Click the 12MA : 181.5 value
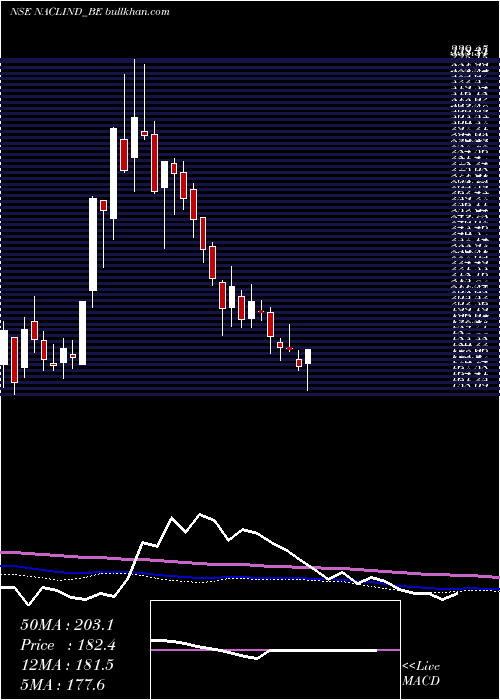The width and height of the screenshot is (500, 700). click(x=66, y=665)
